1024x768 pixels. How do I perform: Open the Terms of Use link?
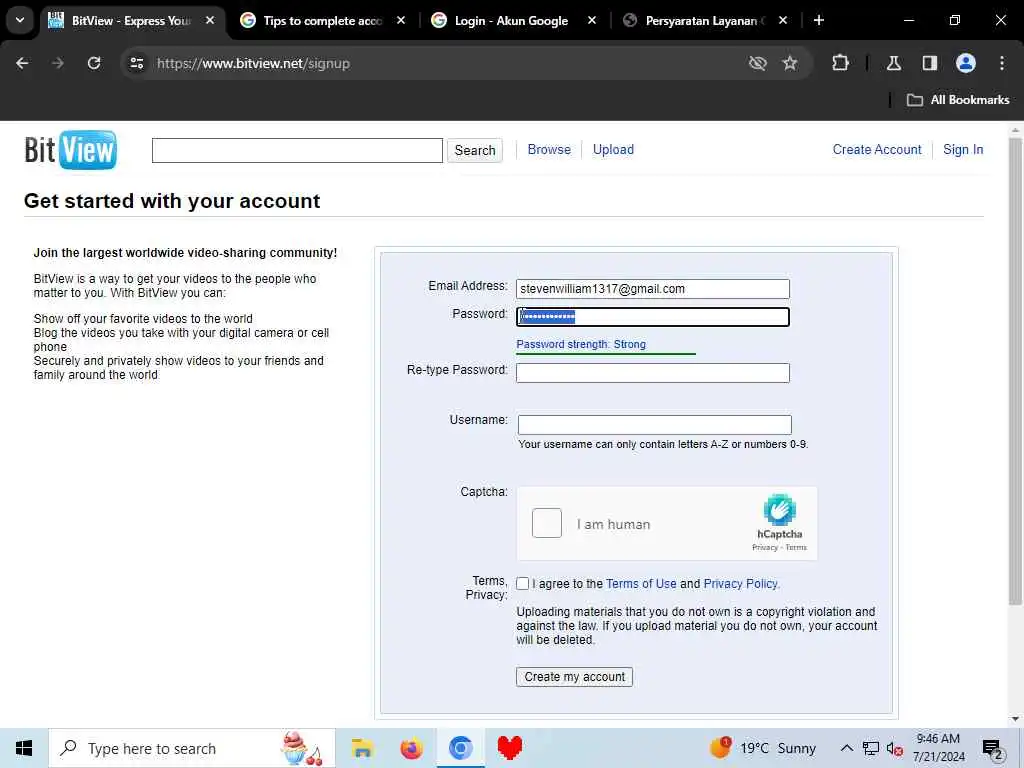(x=641, y=584)
